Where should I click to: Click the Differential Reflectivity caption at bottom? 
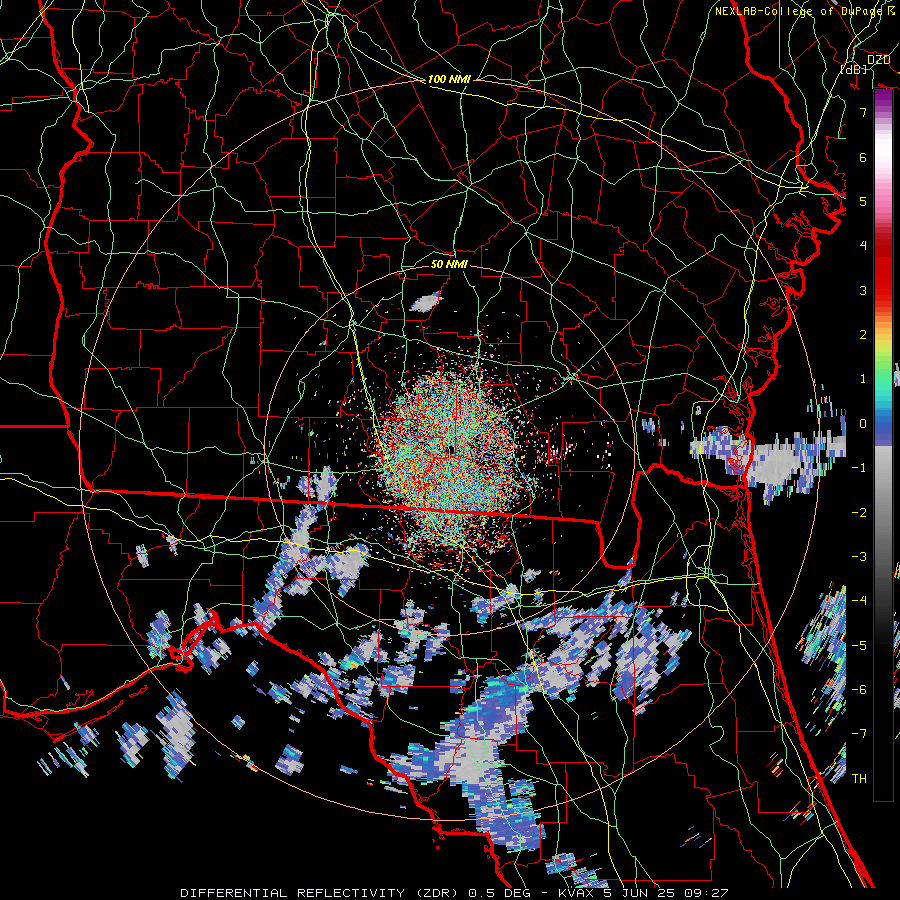[x=454, y=893]
